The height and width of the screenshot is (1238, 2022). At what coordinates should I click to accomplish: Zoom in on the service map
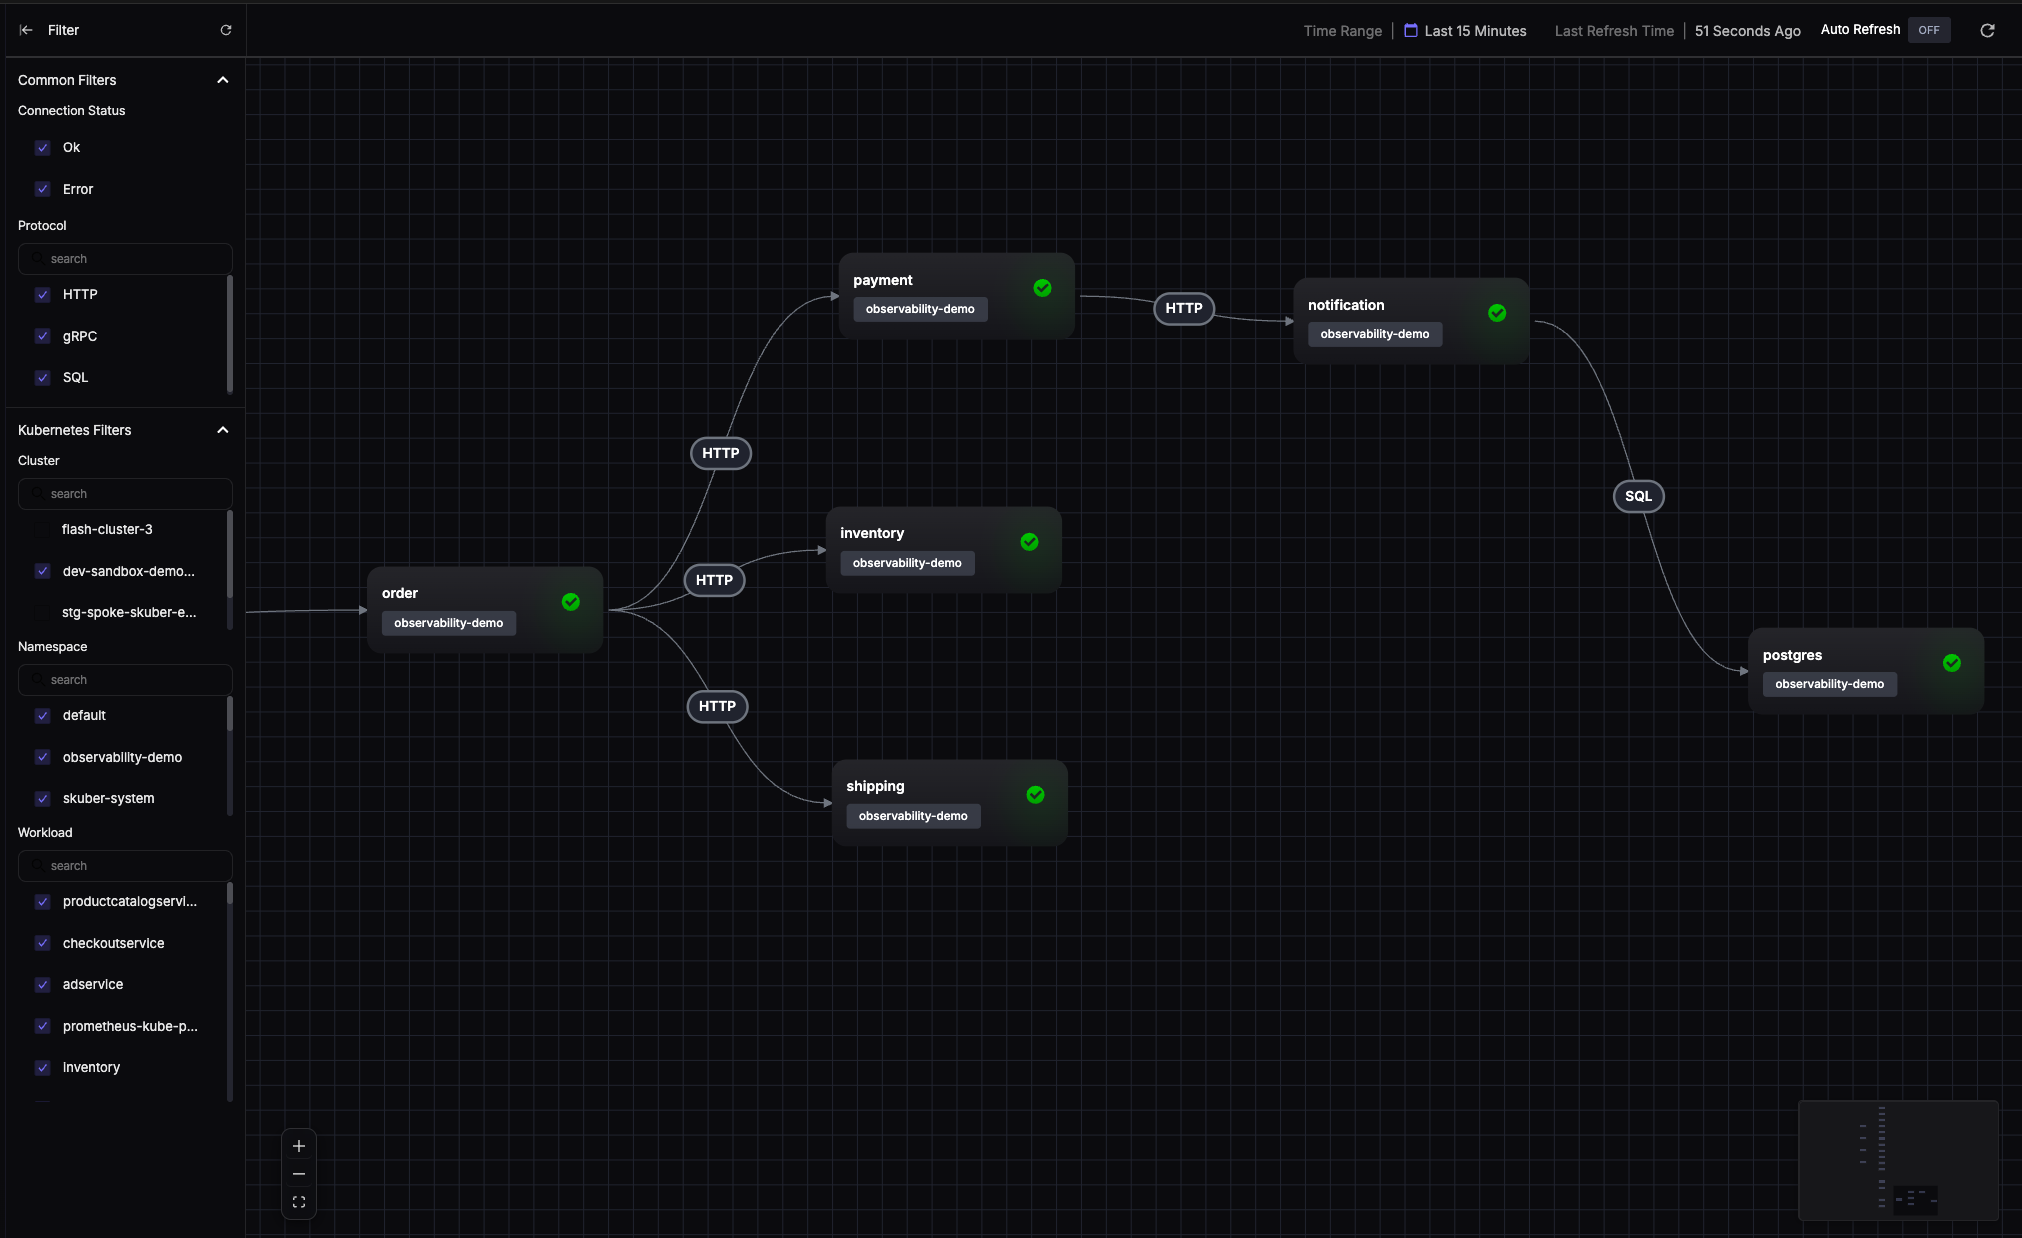coord(298,1146)
